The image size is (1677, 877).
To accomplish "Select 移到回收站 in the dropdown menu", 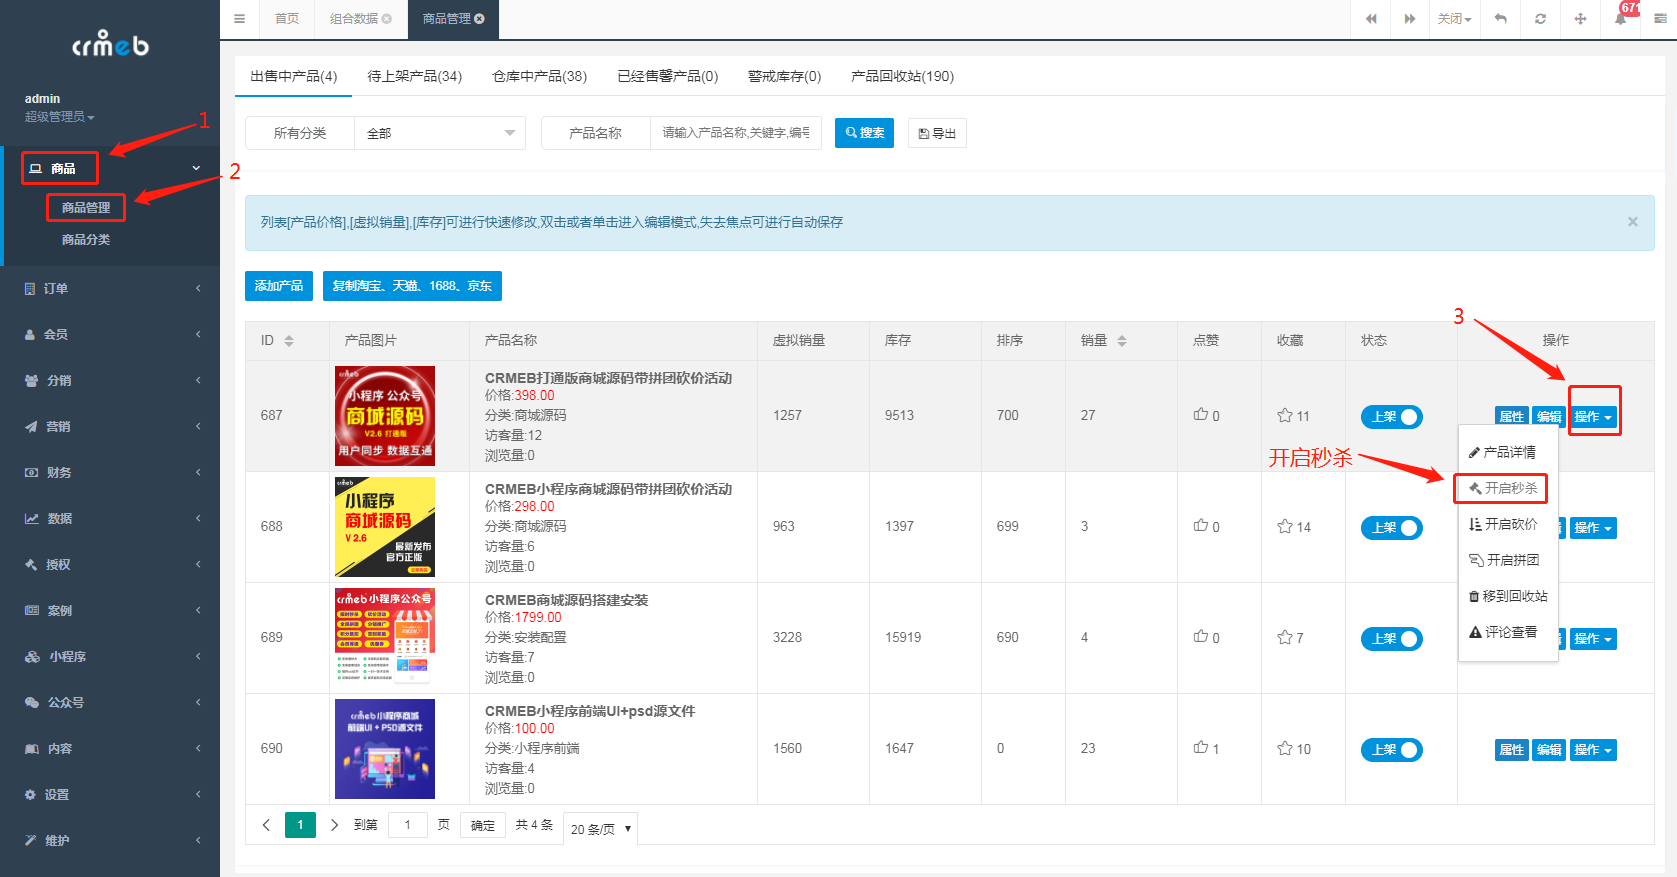I will (x=1508, y=596).
